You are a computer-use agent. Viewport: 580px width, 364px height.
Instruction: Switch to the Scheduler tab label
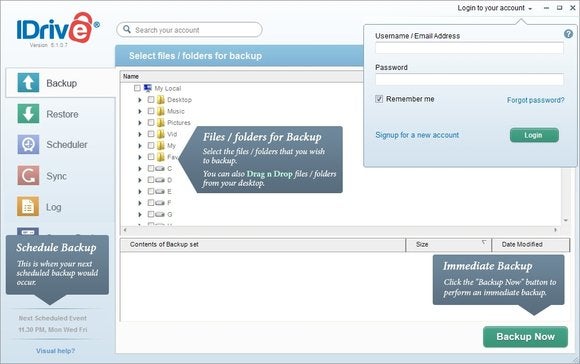[x=67, y=145]
